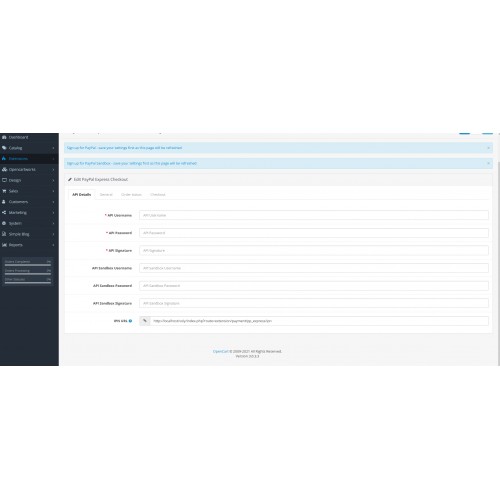Switch to the General tab
This screenshot has height=500, width=500.
tap(106, 194)
